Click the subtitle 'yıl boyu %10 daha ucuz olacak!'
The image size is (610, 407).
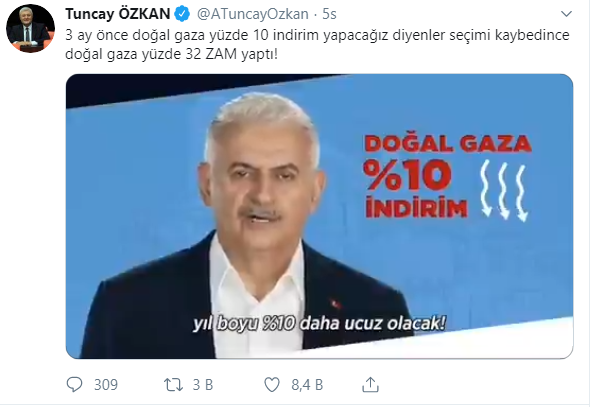click(x=319, y=324)
